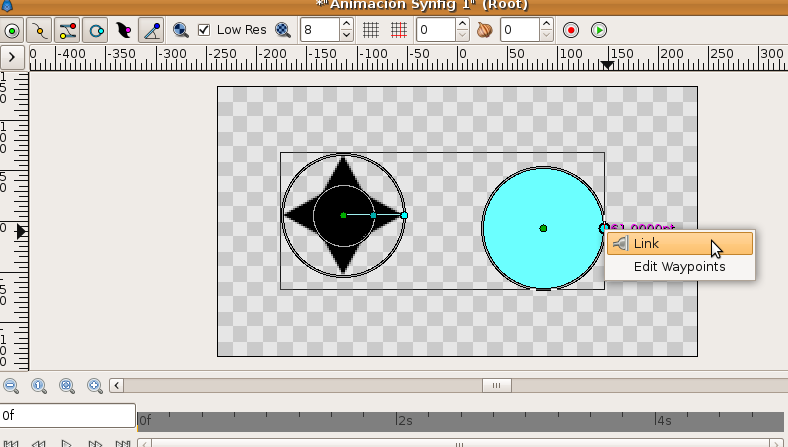The image size is (788, 447).
Task: Select the cyan circle radius handle
Action: coord(604,228)
